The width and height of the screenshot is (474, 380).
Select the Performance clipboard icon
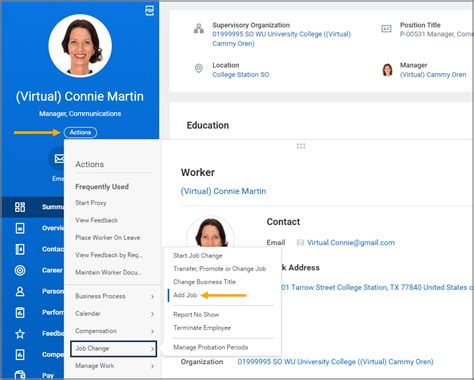click(20, 313)
